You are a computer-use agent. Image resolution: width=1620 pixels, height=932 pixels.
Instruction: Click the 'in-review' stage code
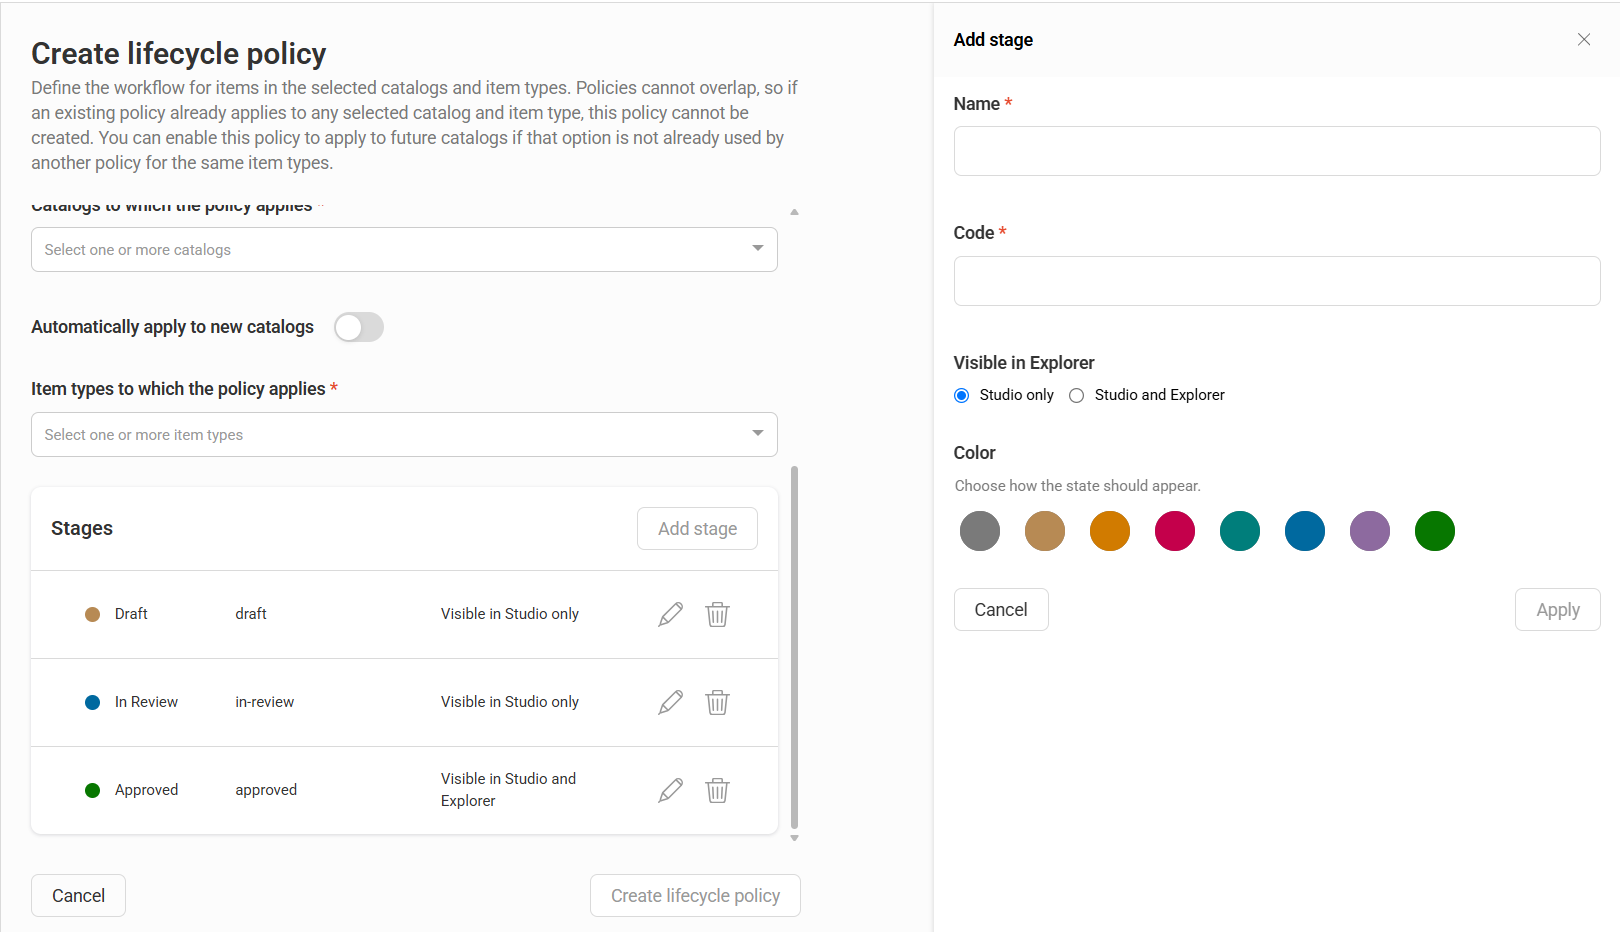pyautogui.click(x=265, y=702)
